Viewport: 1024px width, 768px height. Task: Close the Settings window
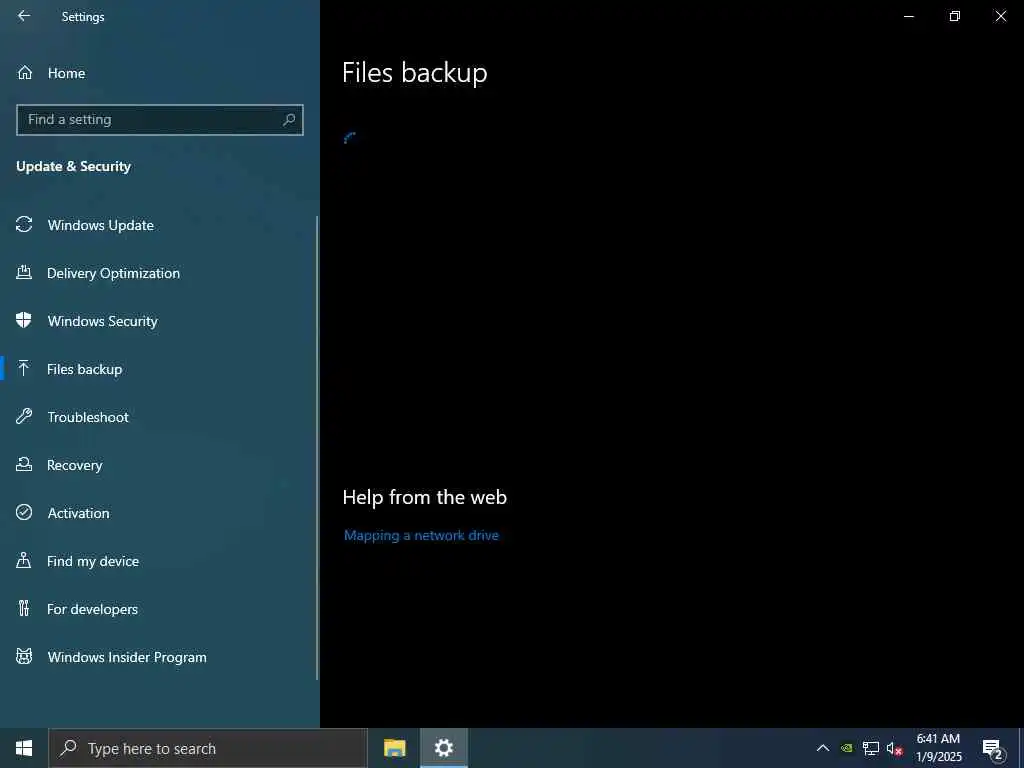[1000, 16]
